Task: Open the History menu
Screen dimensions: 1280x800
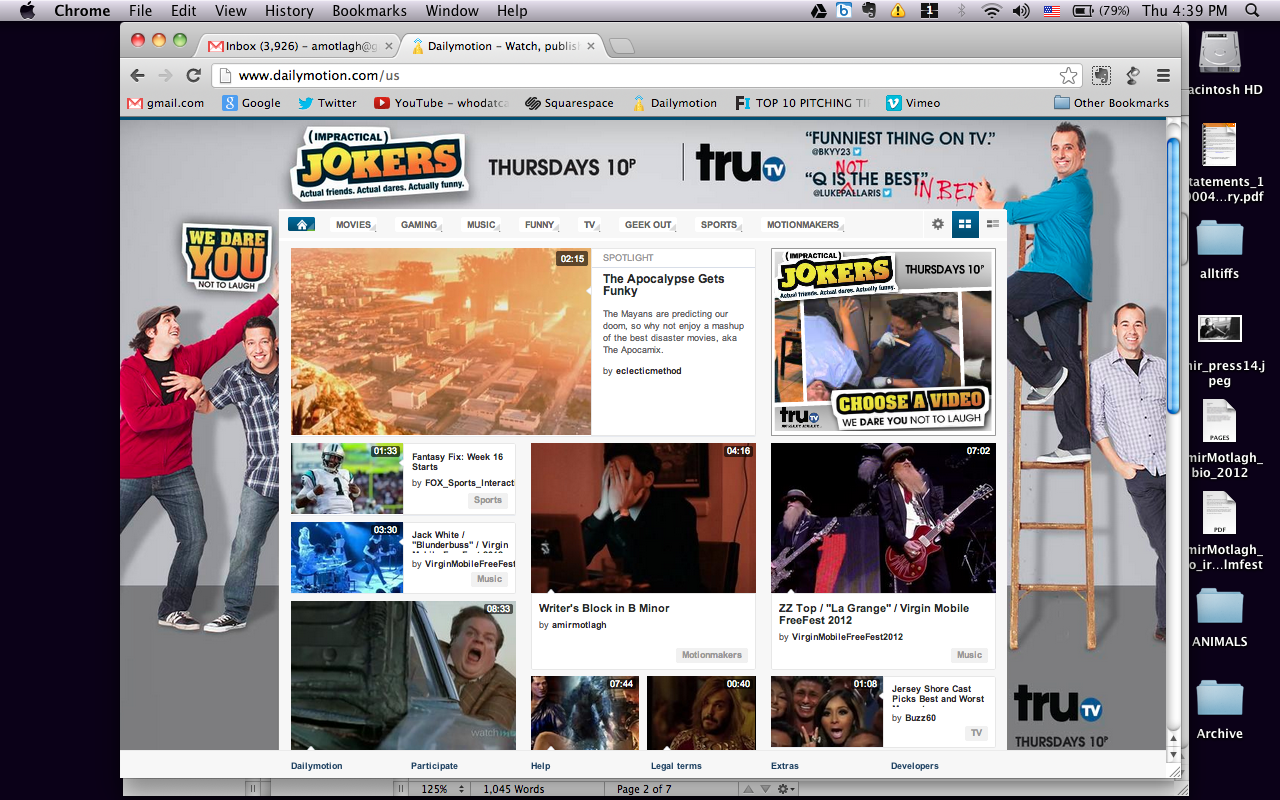Action: [x=289, y=11]
